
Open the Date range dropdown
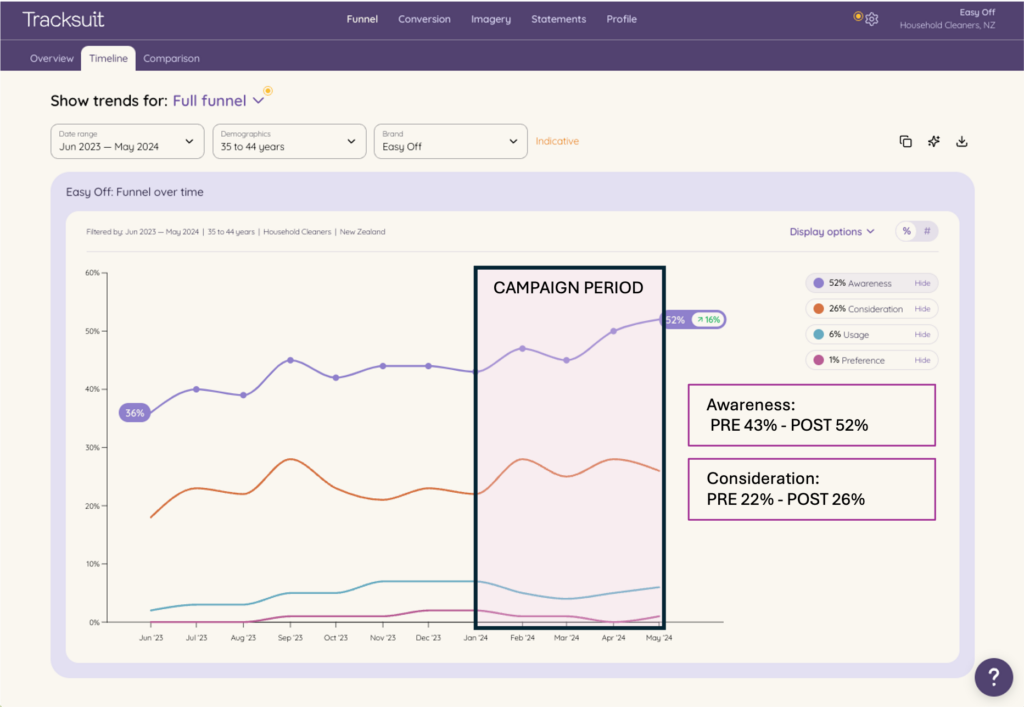[x=127, y=141]
